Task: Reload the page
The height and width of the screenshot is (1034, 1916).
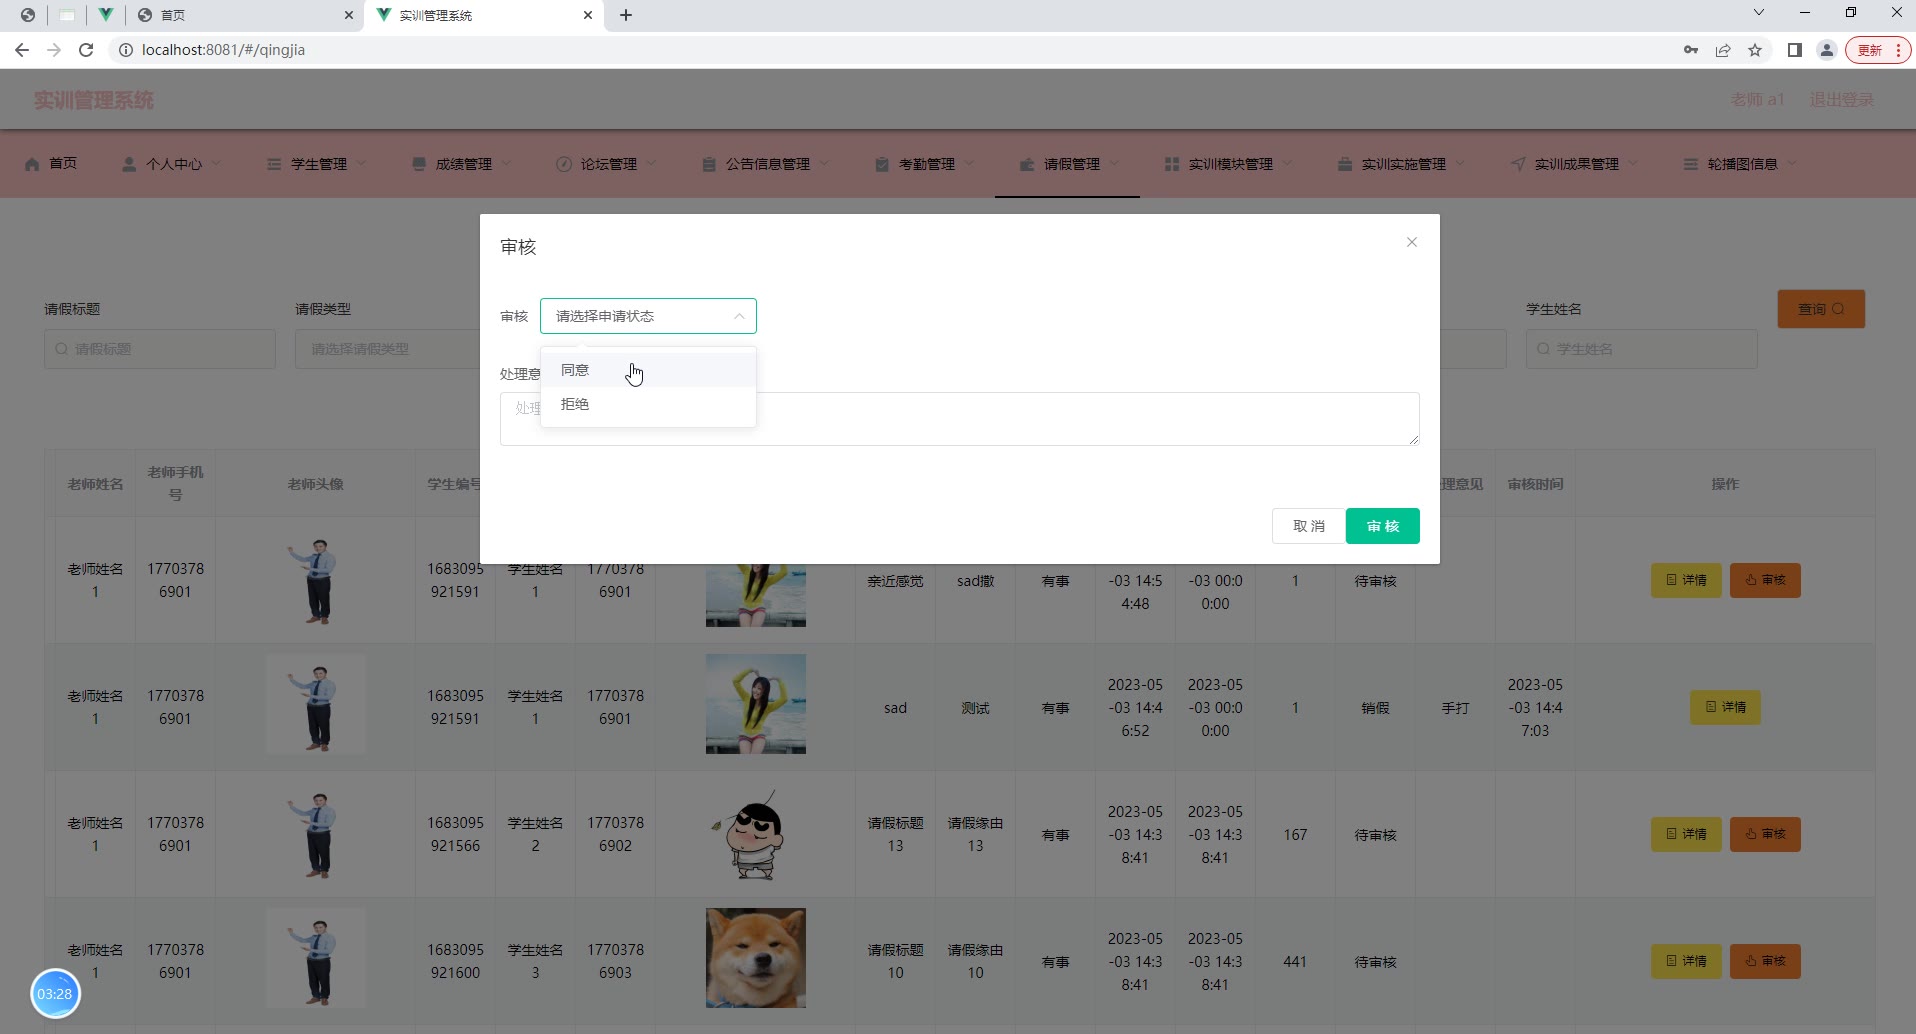Action: tap(86, 50)
